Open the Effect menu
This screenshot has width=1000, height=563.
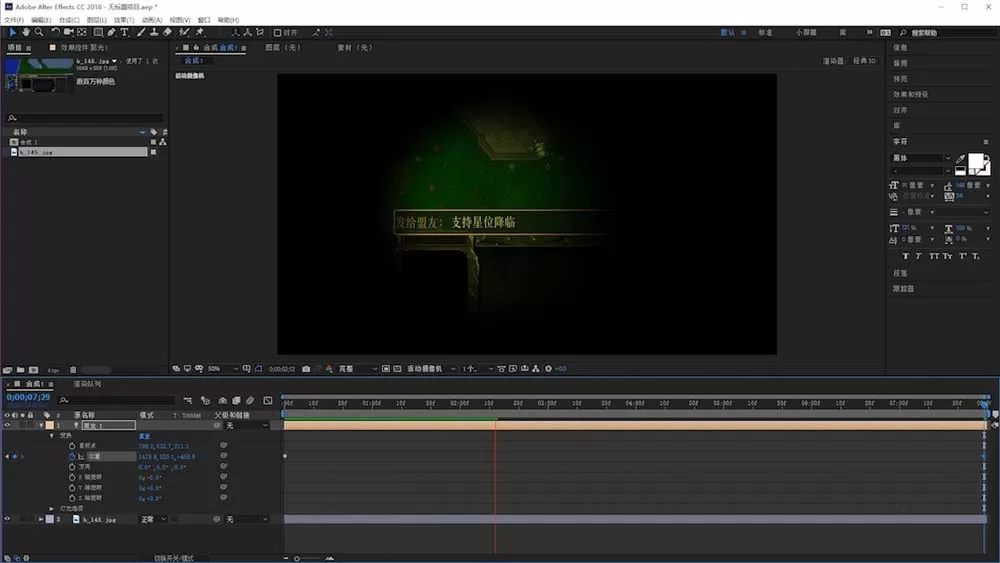(x=124, y=20)
